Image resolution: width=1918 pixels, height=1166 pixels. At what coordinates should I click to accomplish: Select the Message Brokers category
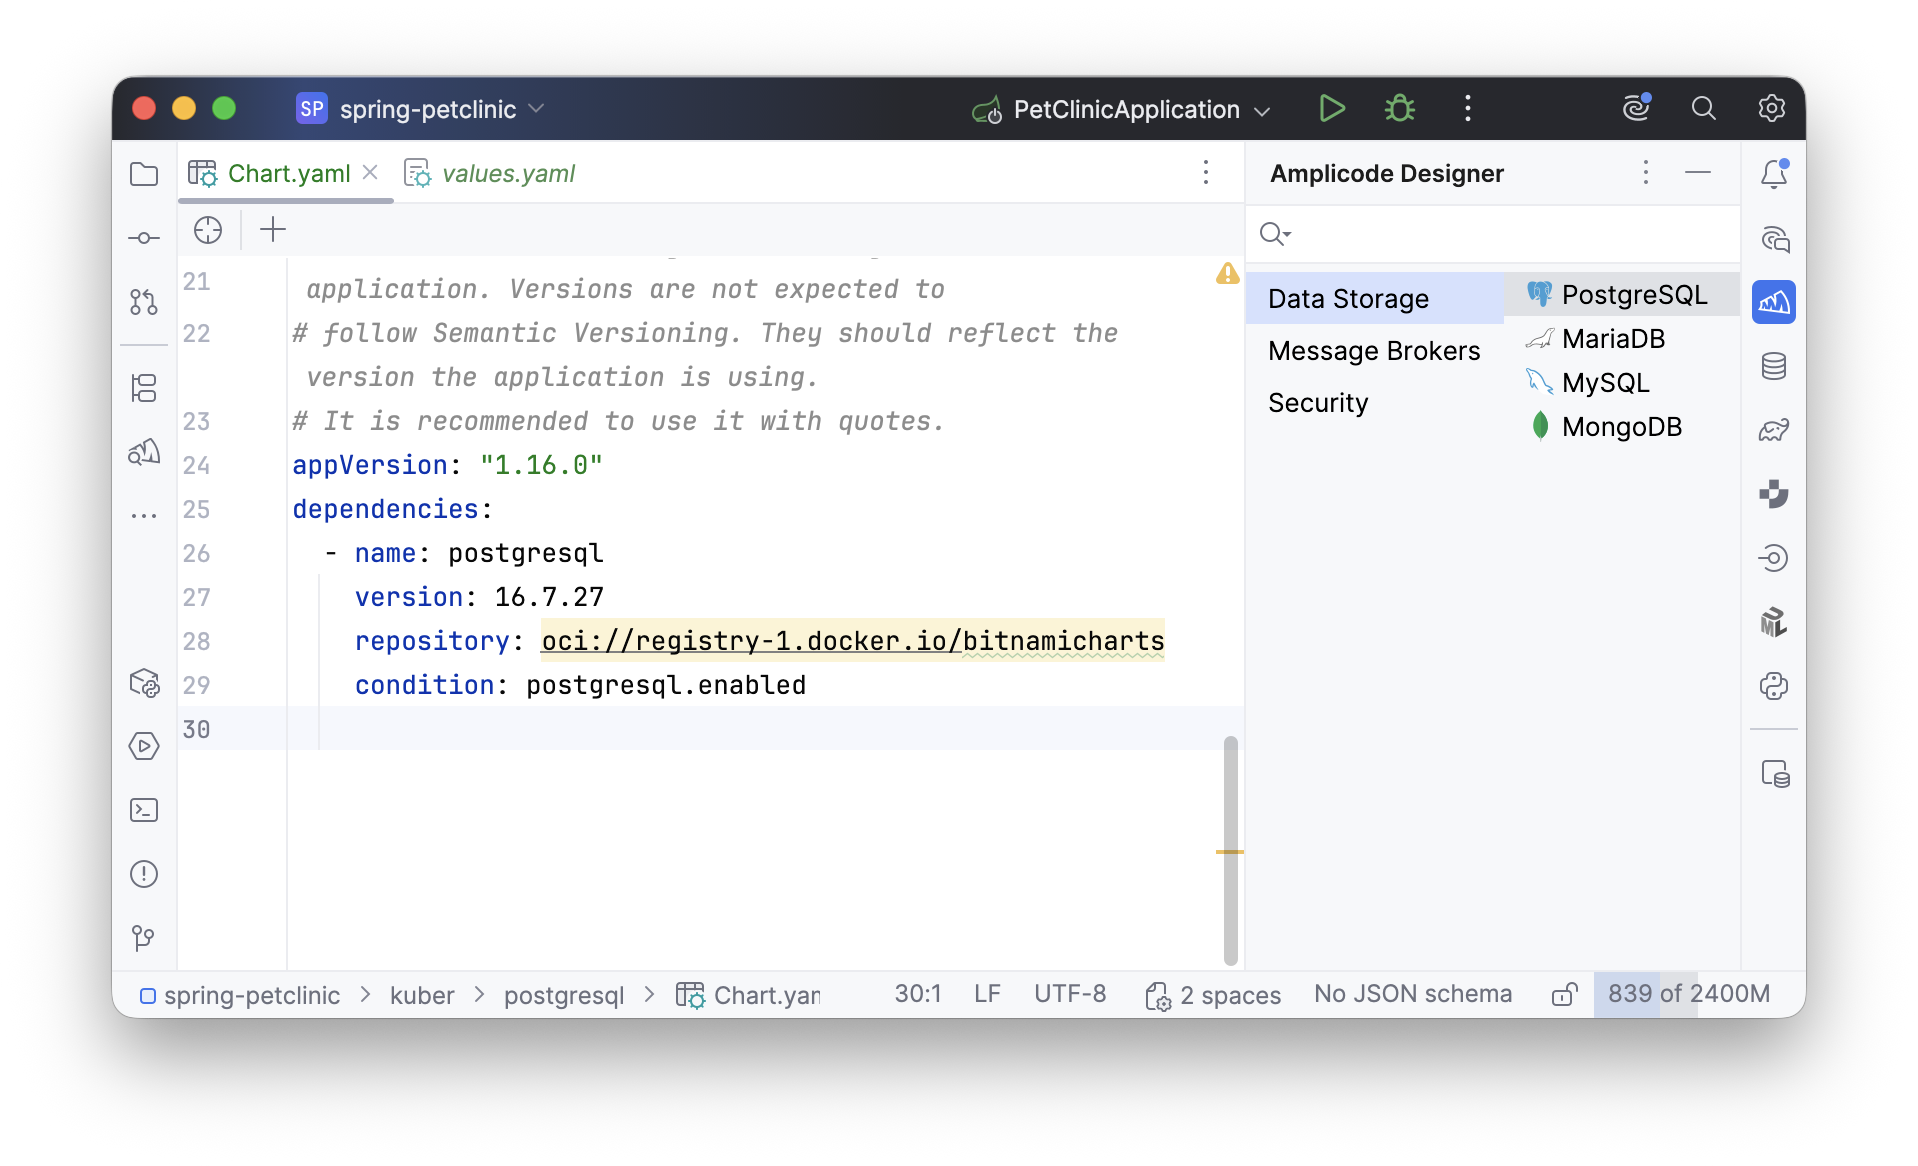(x=1373, y=351)
